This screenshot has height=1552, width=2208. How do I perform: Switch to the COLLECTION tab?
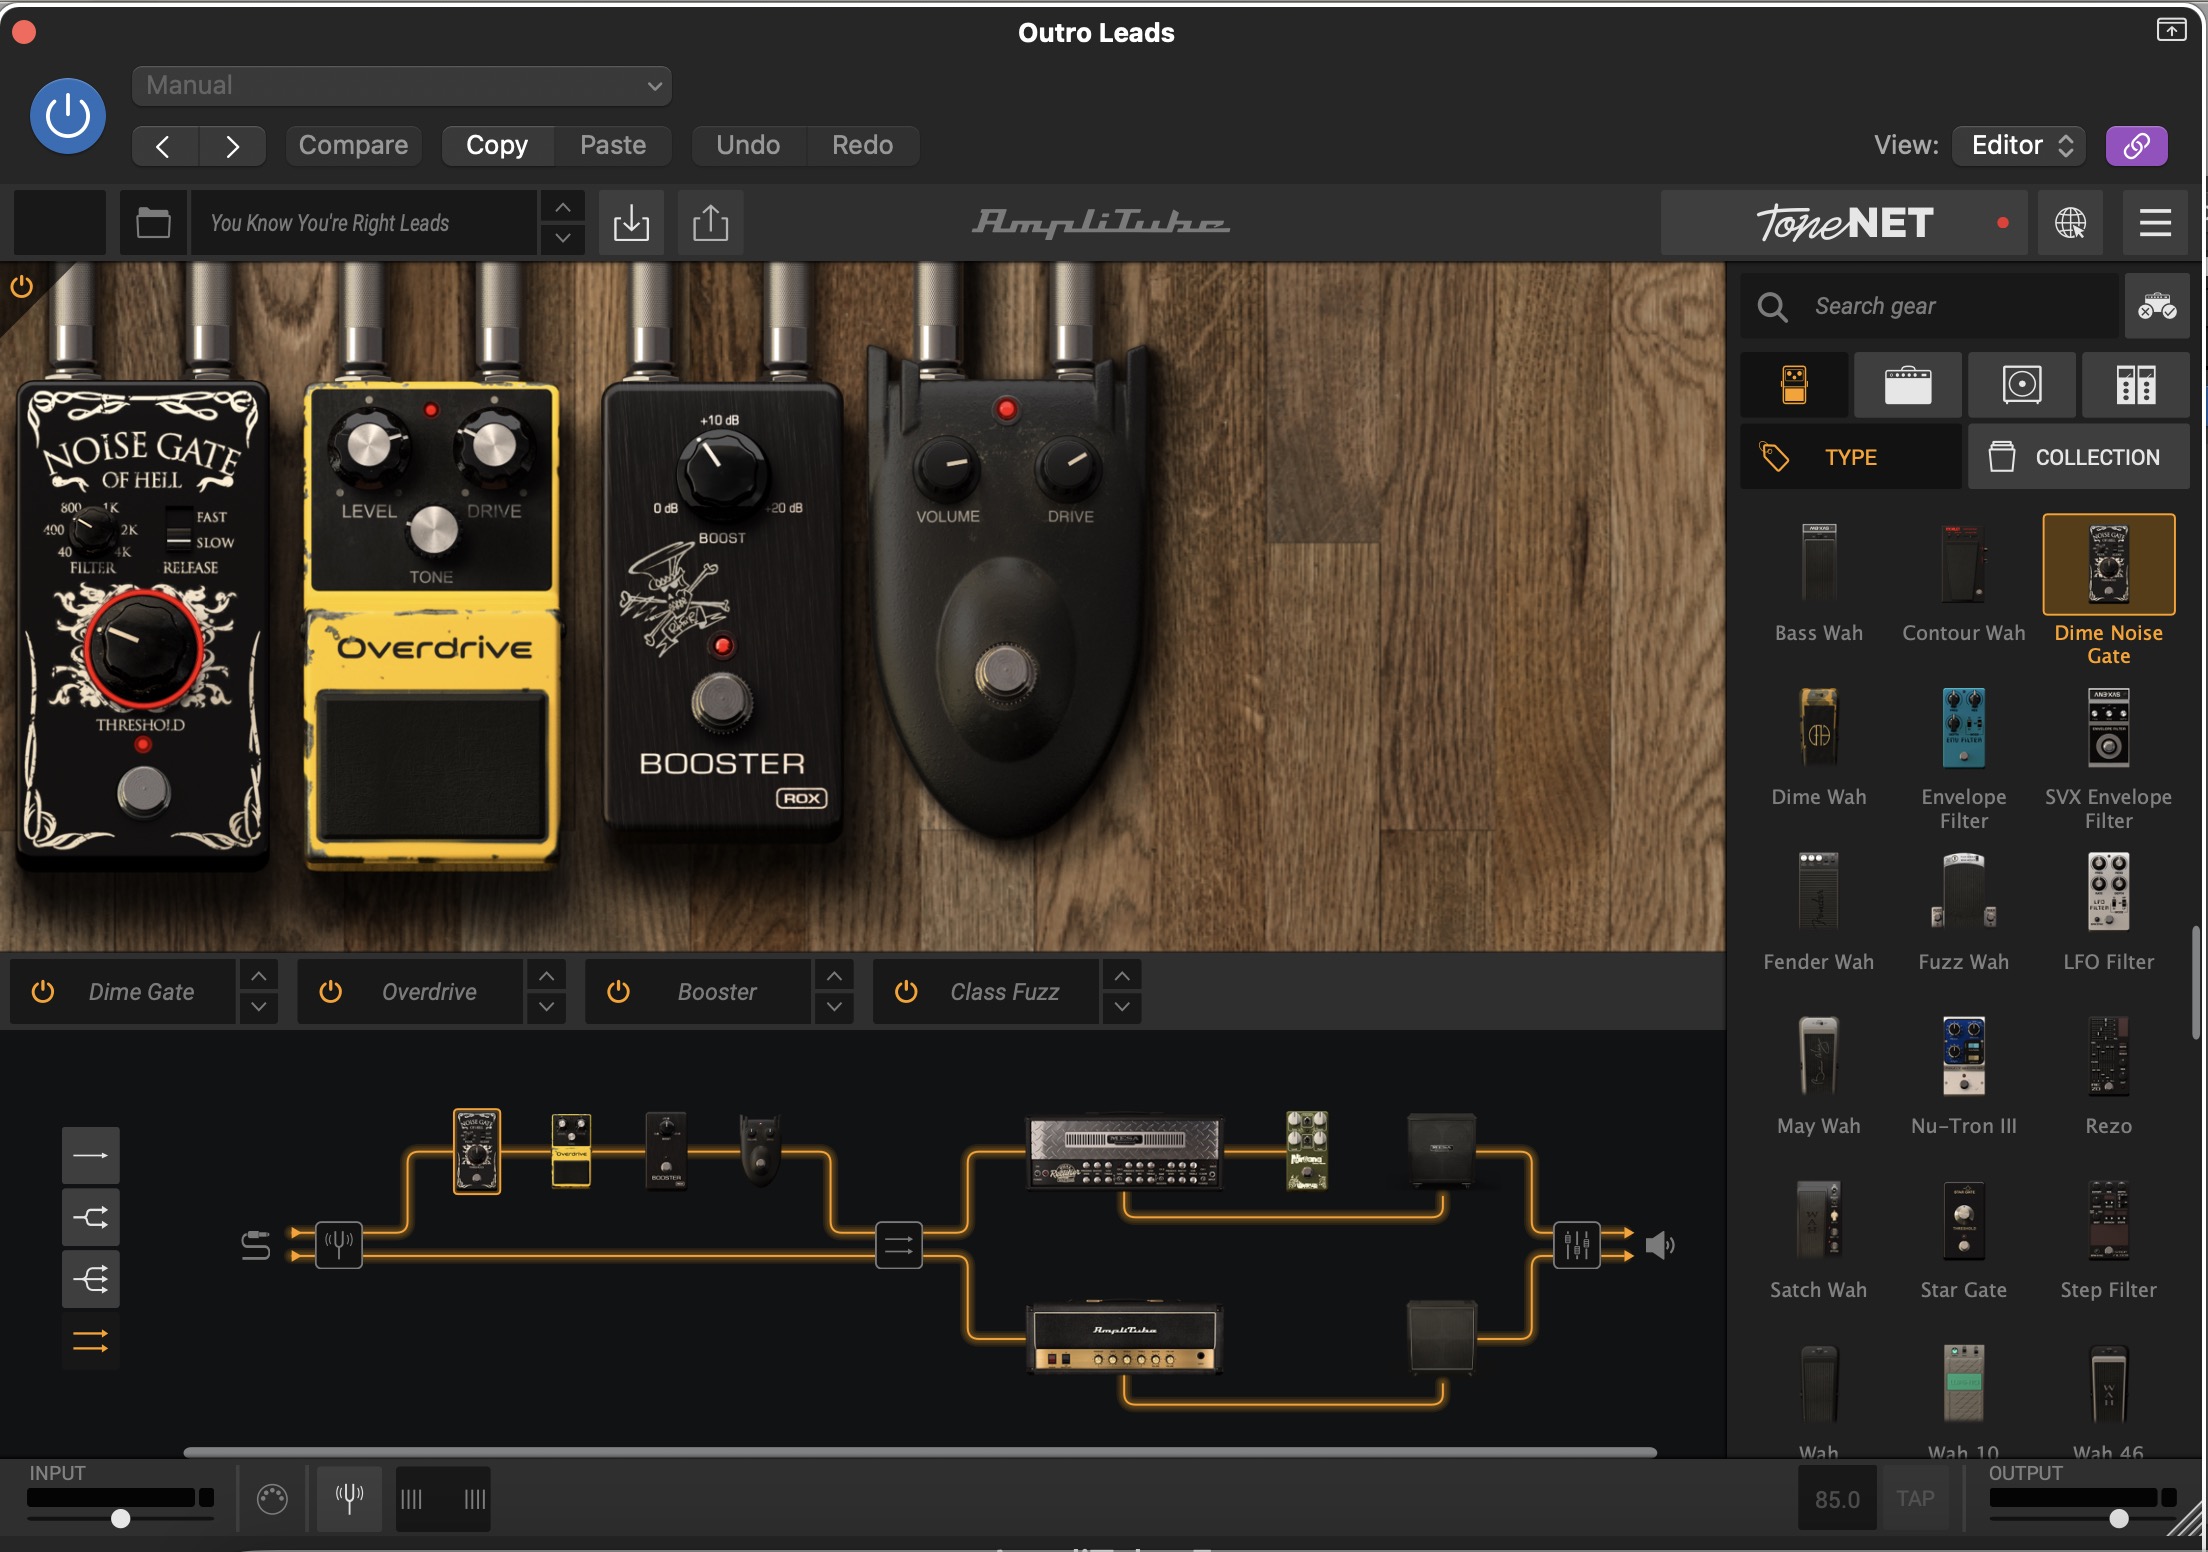pos(2079,457)
